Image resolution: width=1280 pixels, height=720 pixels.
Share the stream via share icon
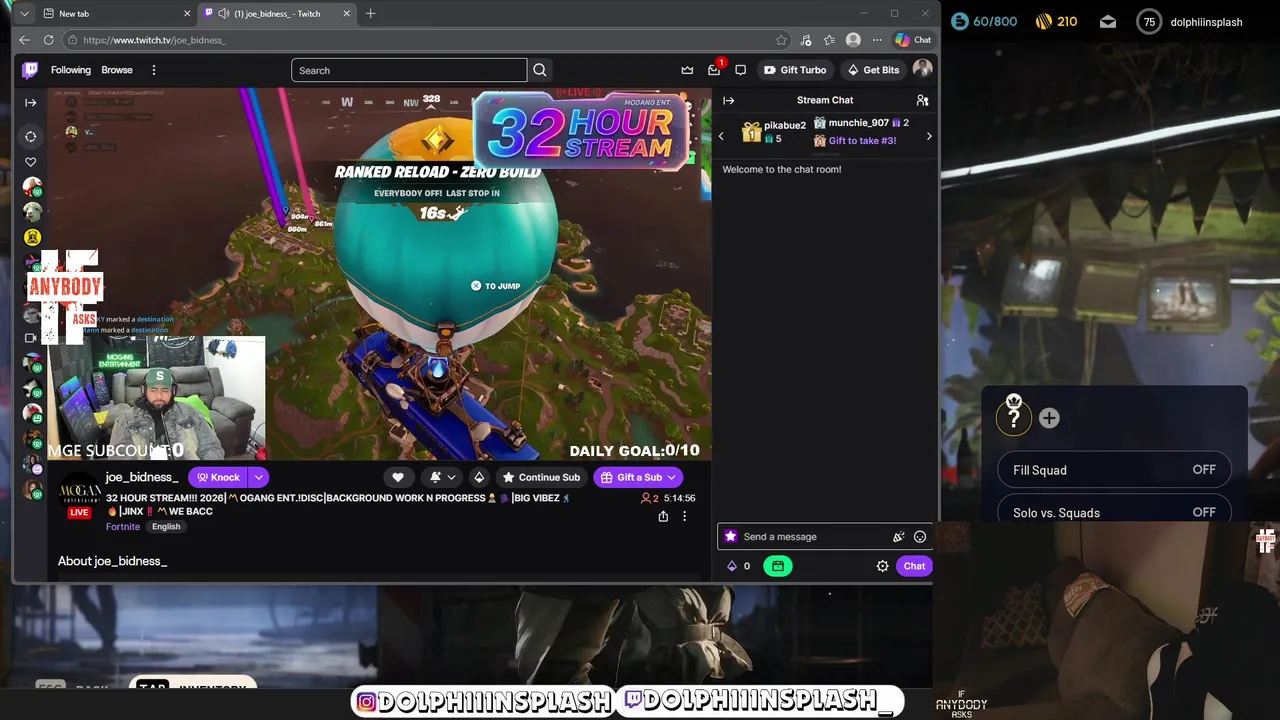tap(663, 516)
